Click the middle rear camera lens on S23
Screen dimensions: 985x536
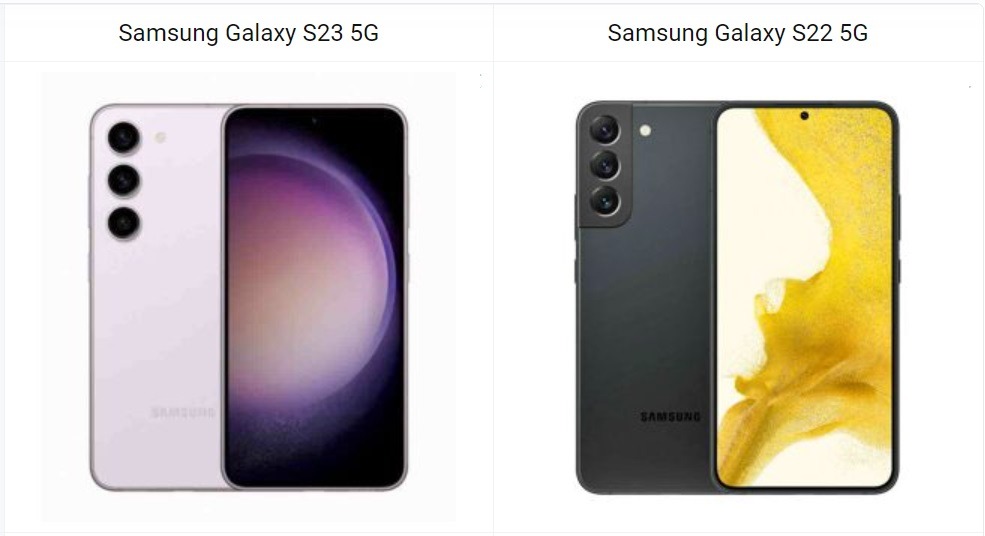[124, 180]
